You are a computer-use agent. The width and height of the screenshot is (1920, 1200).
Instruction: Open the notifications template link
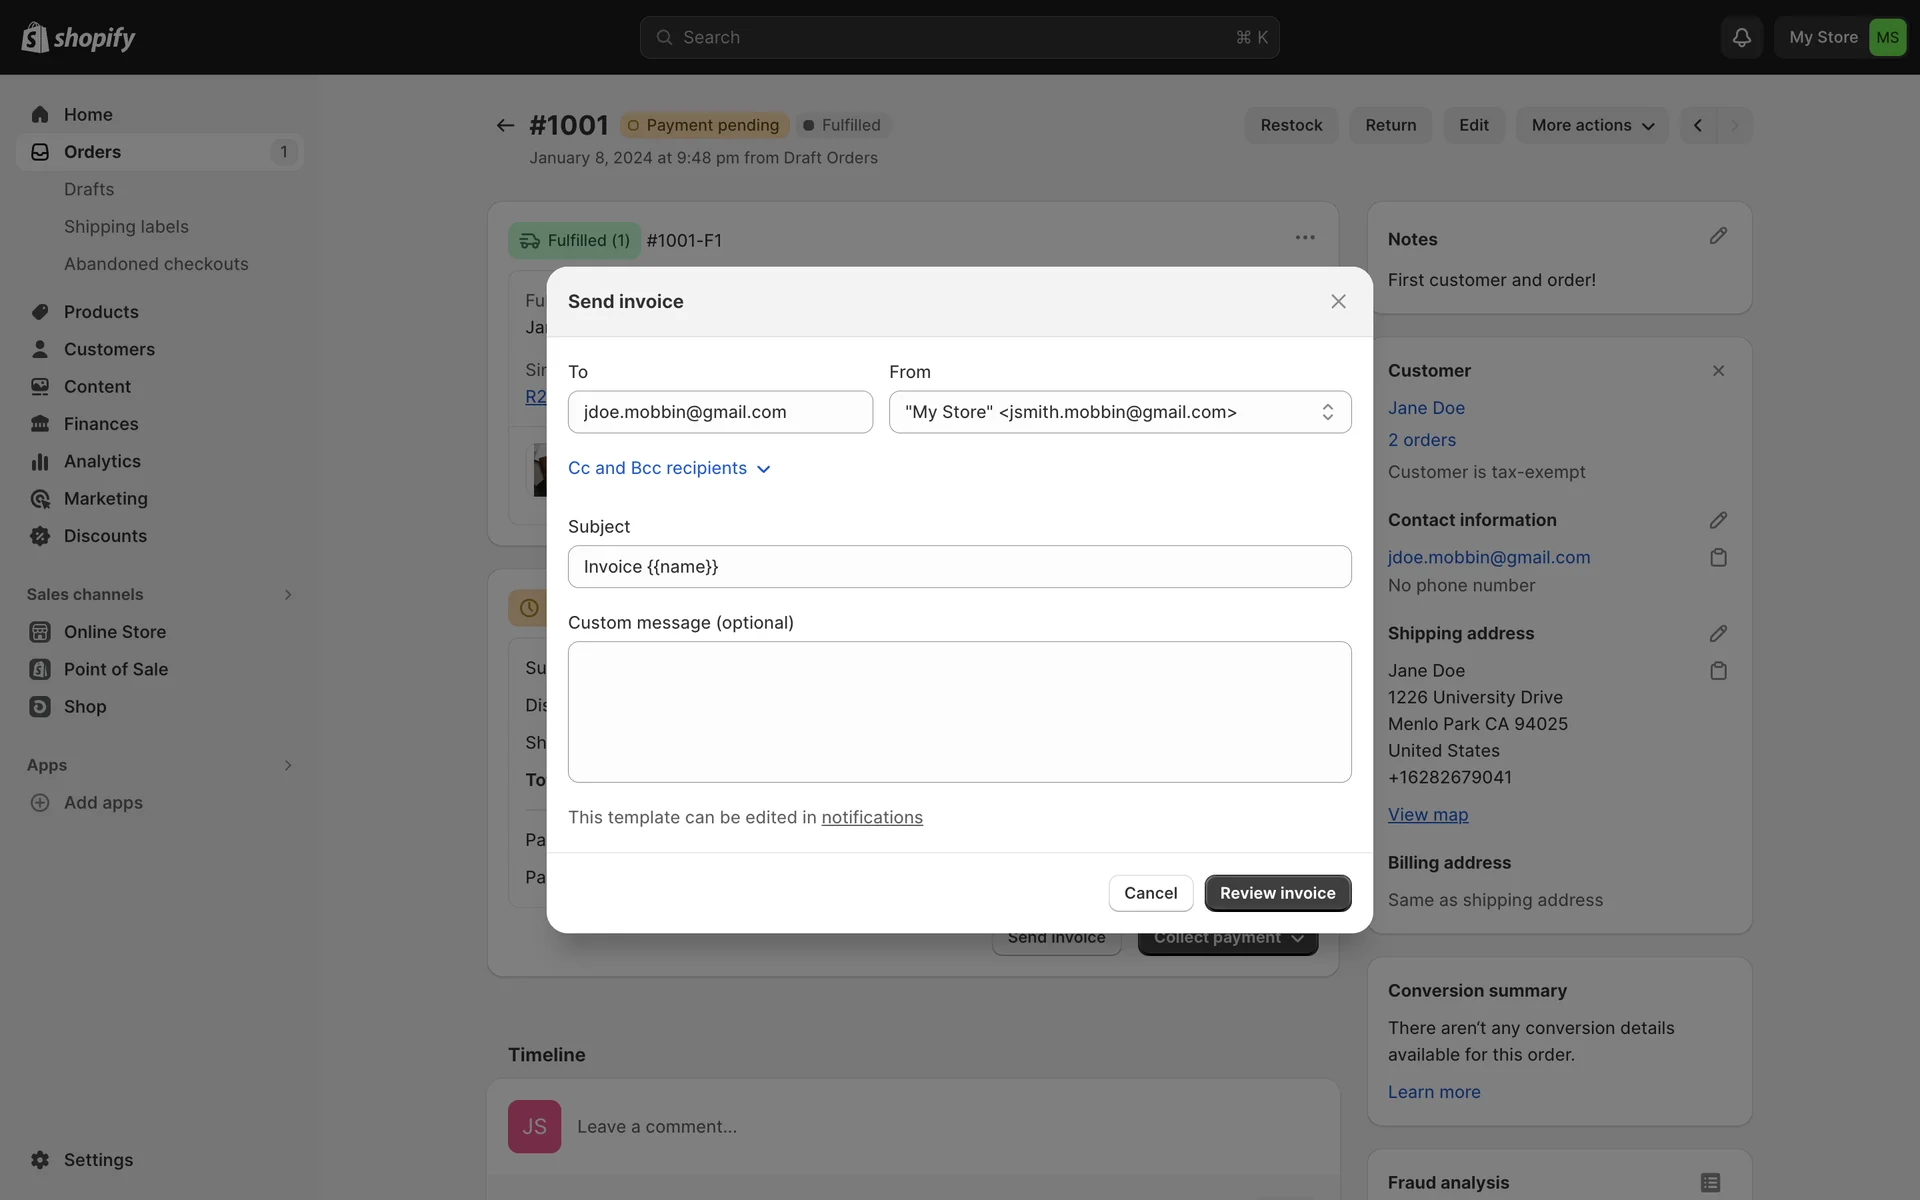coord(871,817)
